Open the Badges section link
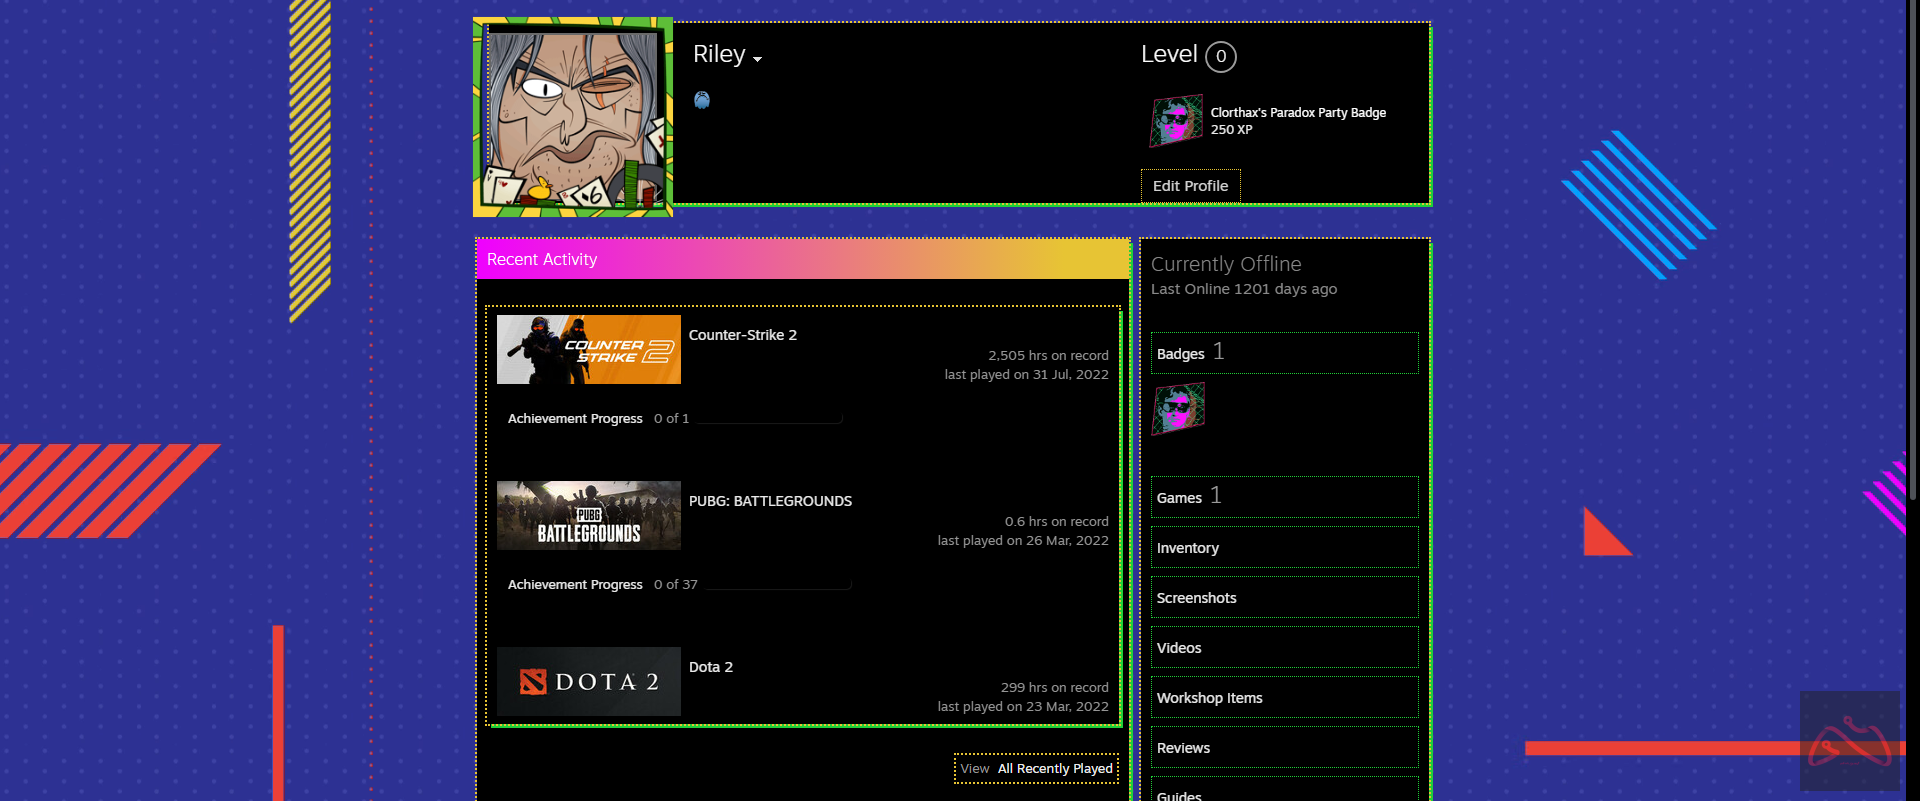The image size is (1920, 801). (x=1181, y=354)
